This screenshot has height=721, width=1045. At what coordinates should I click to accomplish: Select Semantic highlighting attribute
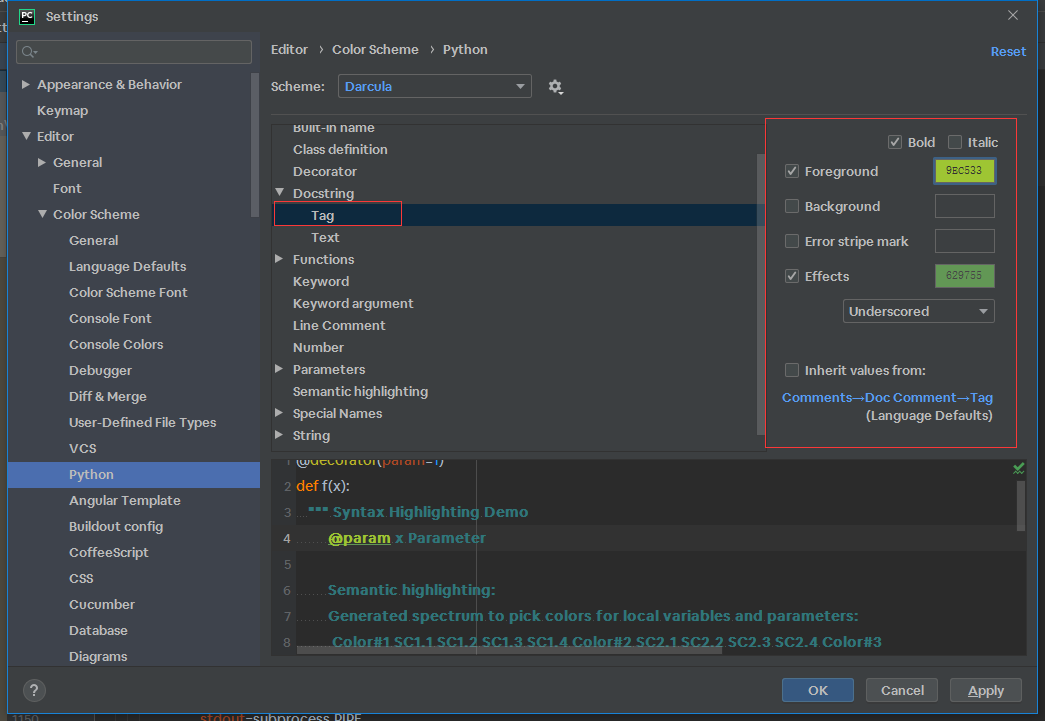click(x=360, y=391)
